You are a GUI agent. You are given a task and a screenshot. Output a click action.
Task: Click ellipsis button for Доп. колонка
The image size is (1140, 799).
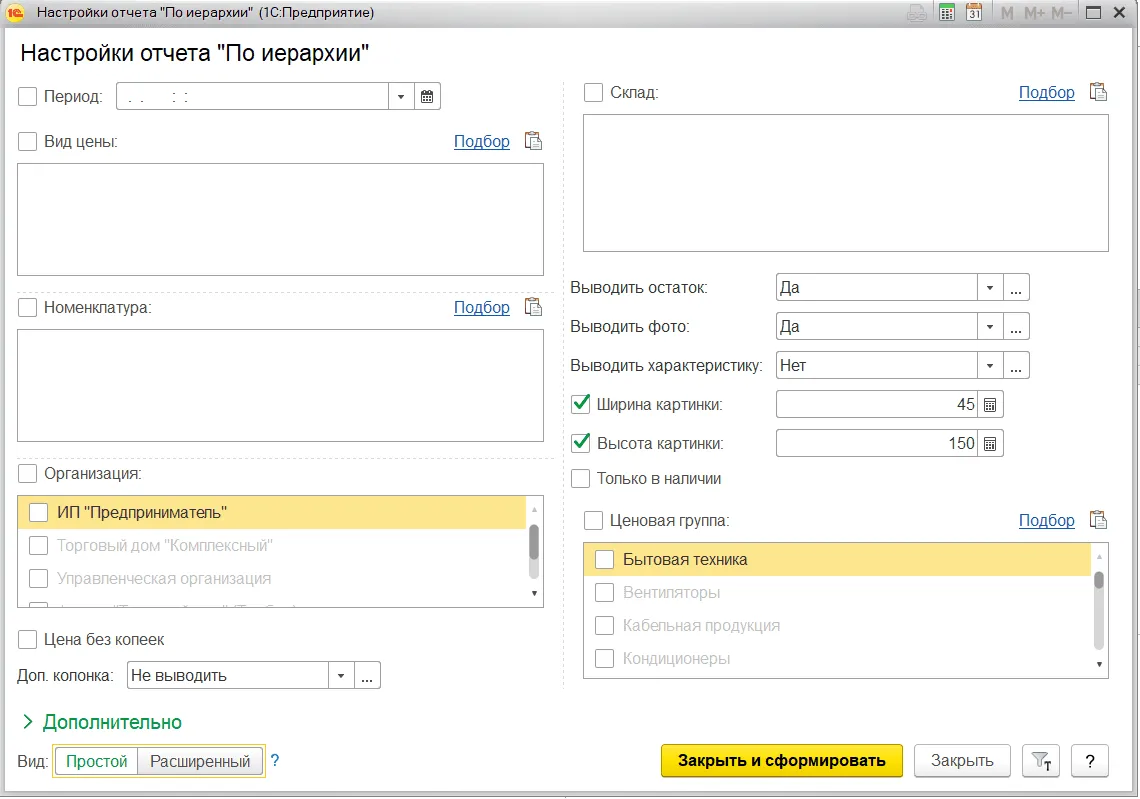[x=367, y=675]
